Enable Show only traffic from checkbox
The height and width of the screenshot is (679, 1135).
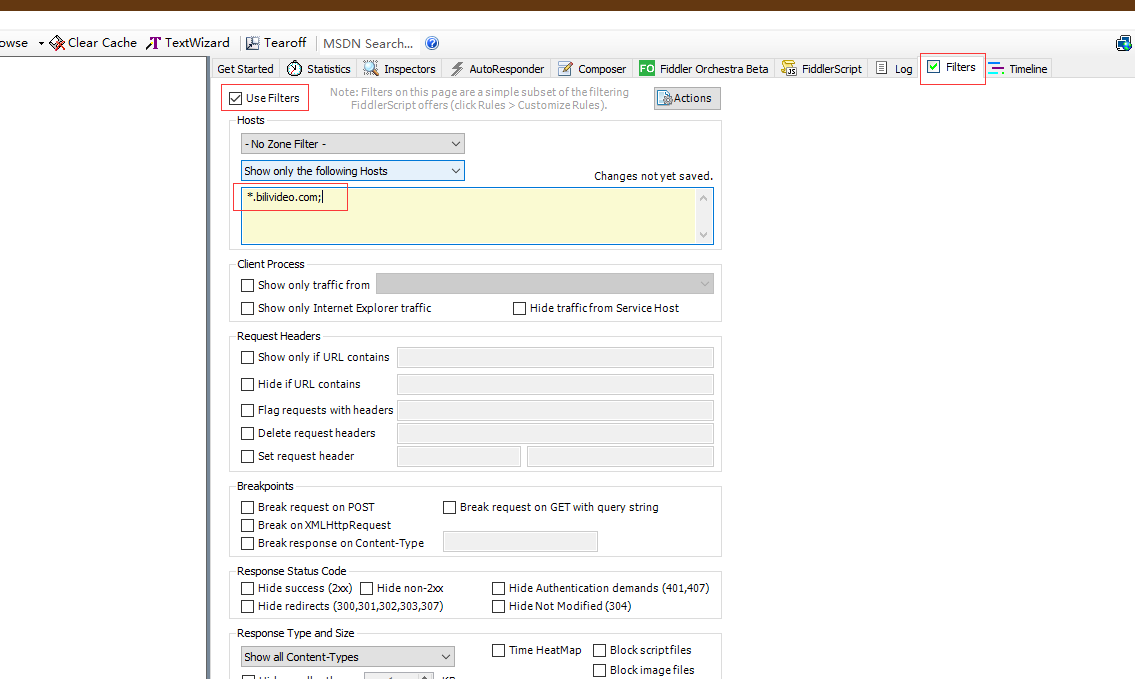(248, 285)
